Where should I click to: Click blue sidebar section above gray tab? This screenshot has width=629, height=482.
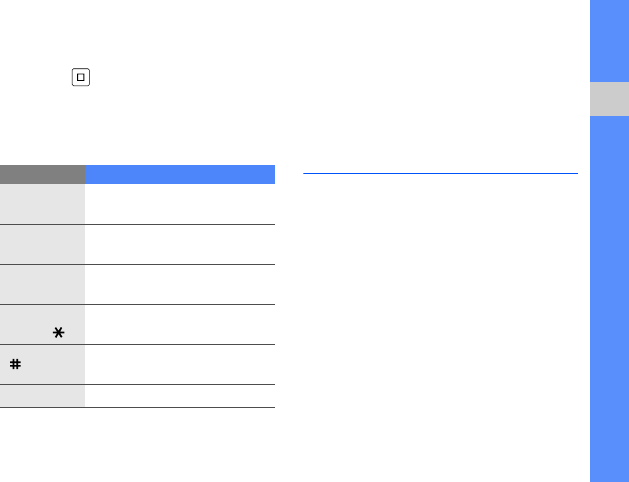click(609, 41)
